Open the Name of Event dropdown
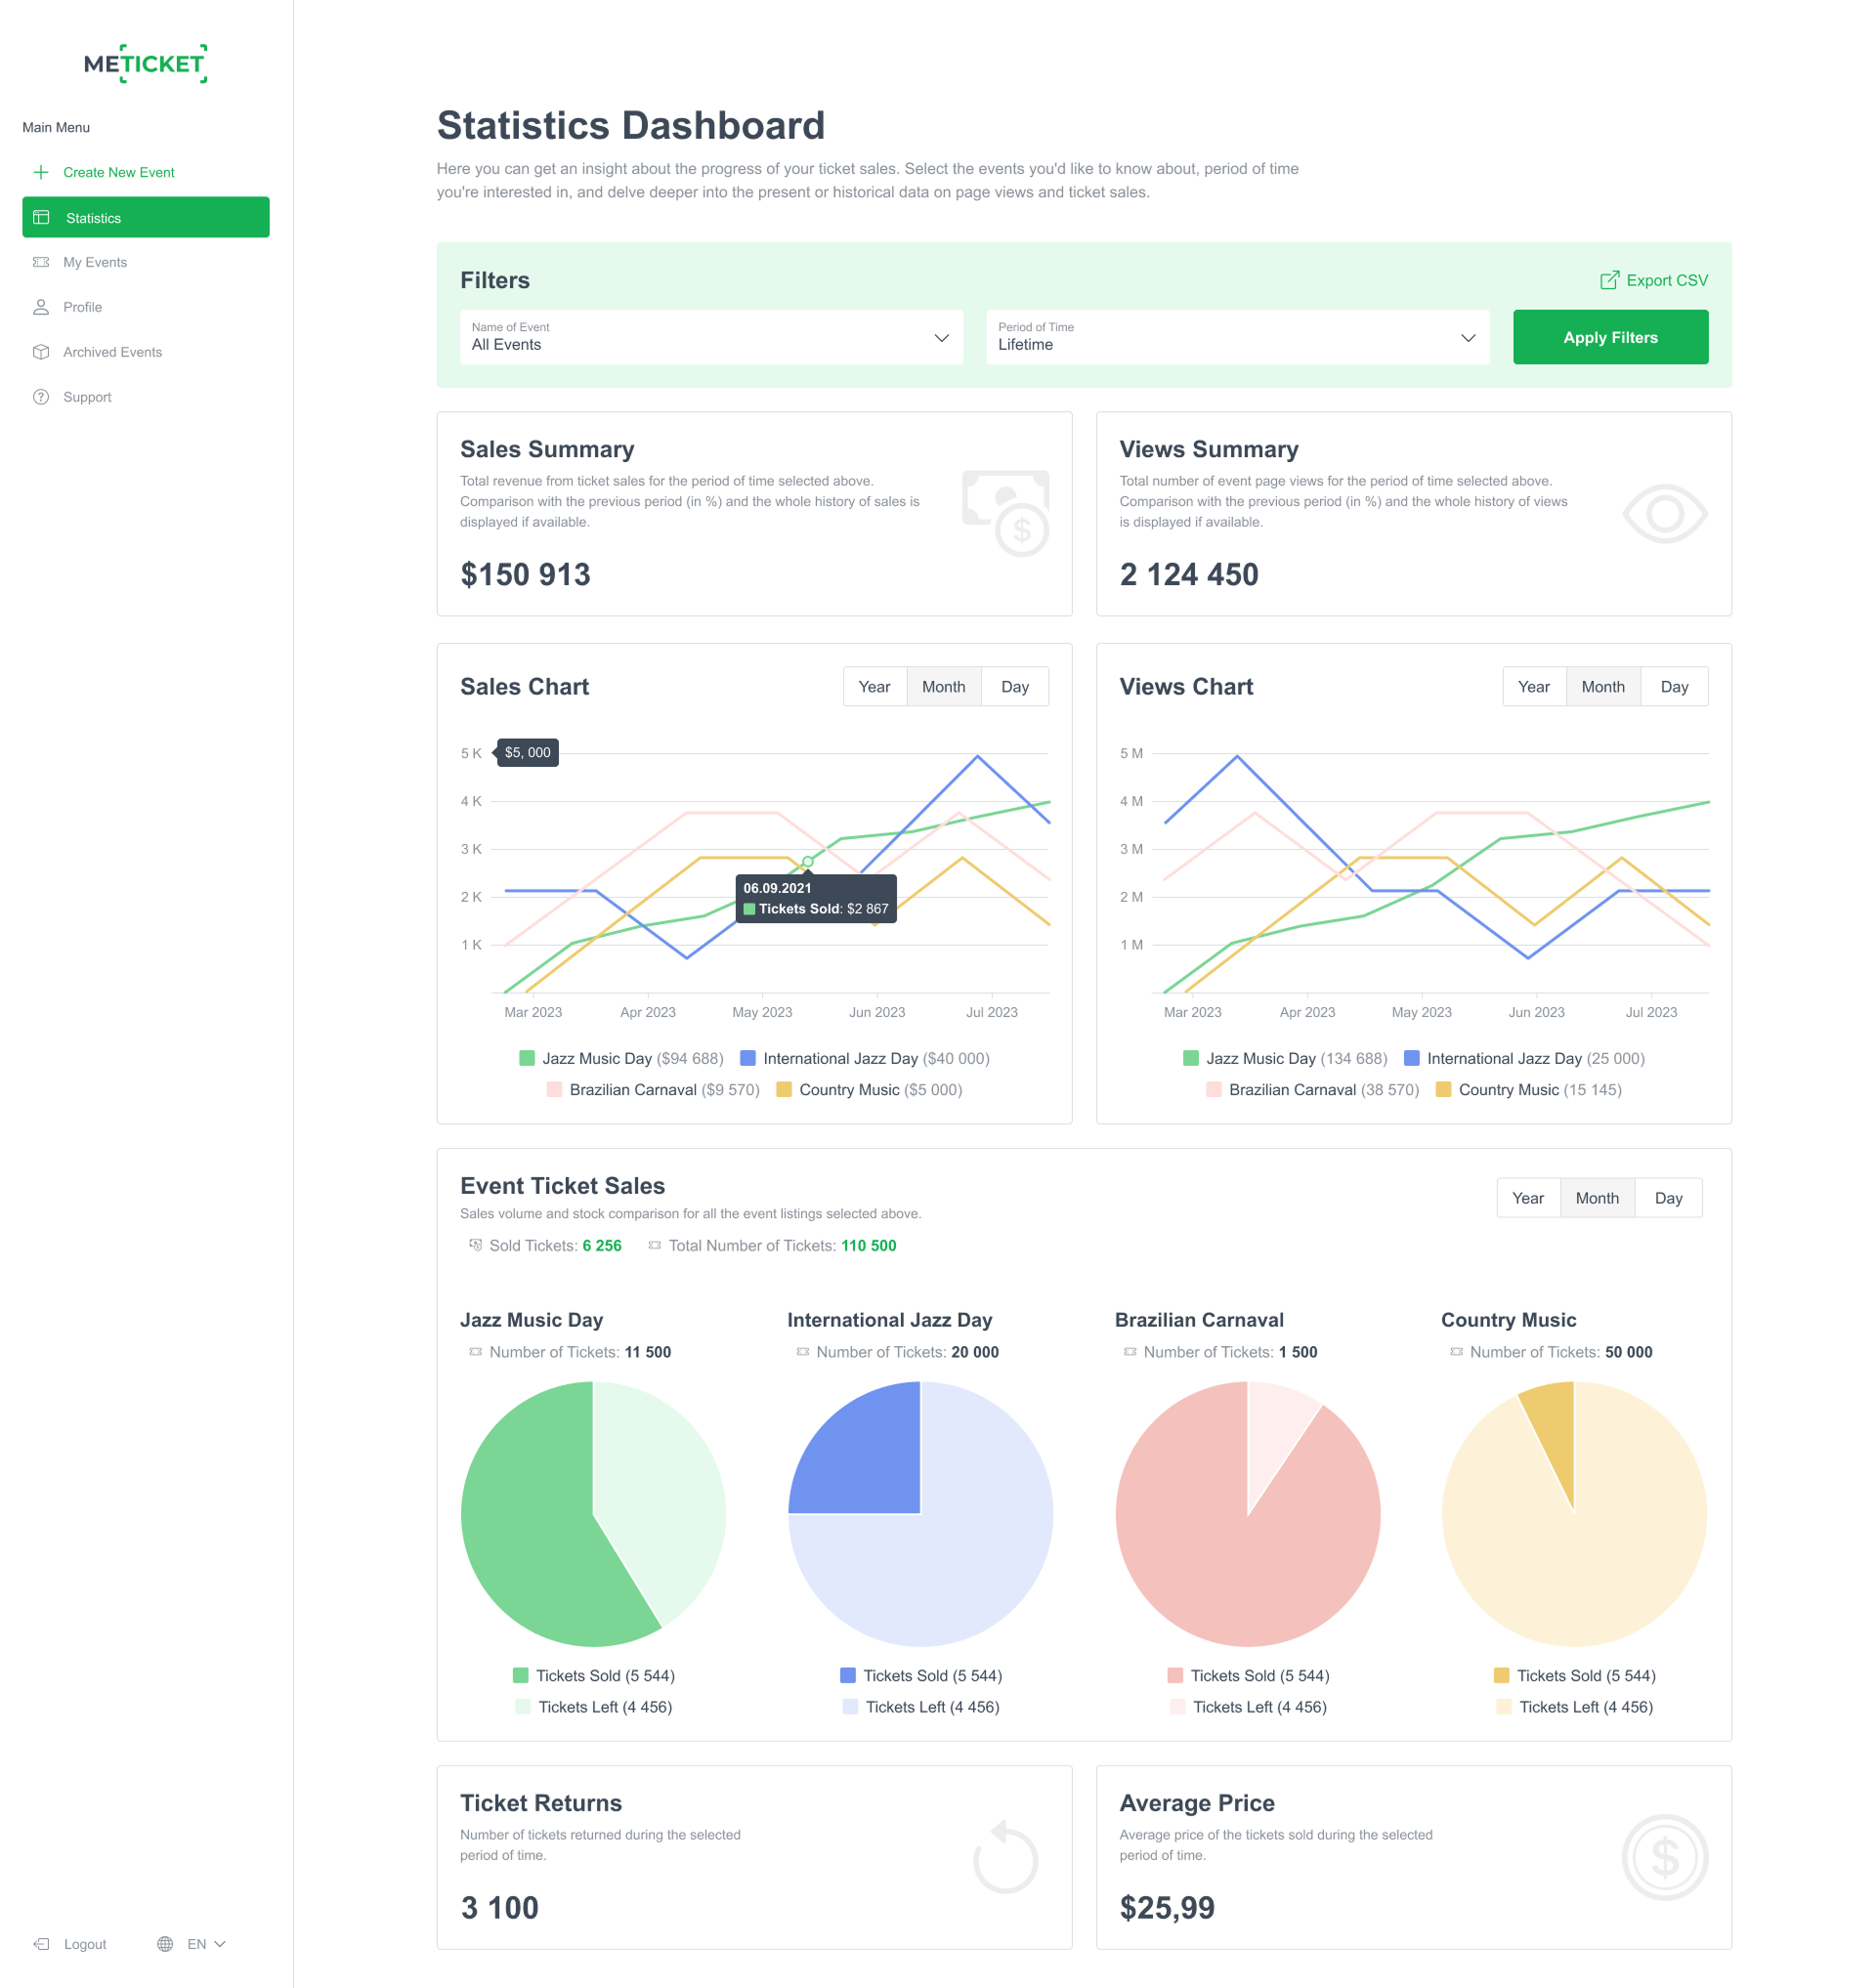This screenshot has height=1988, width=1876. pyautogui.click(x=710, y=337)
